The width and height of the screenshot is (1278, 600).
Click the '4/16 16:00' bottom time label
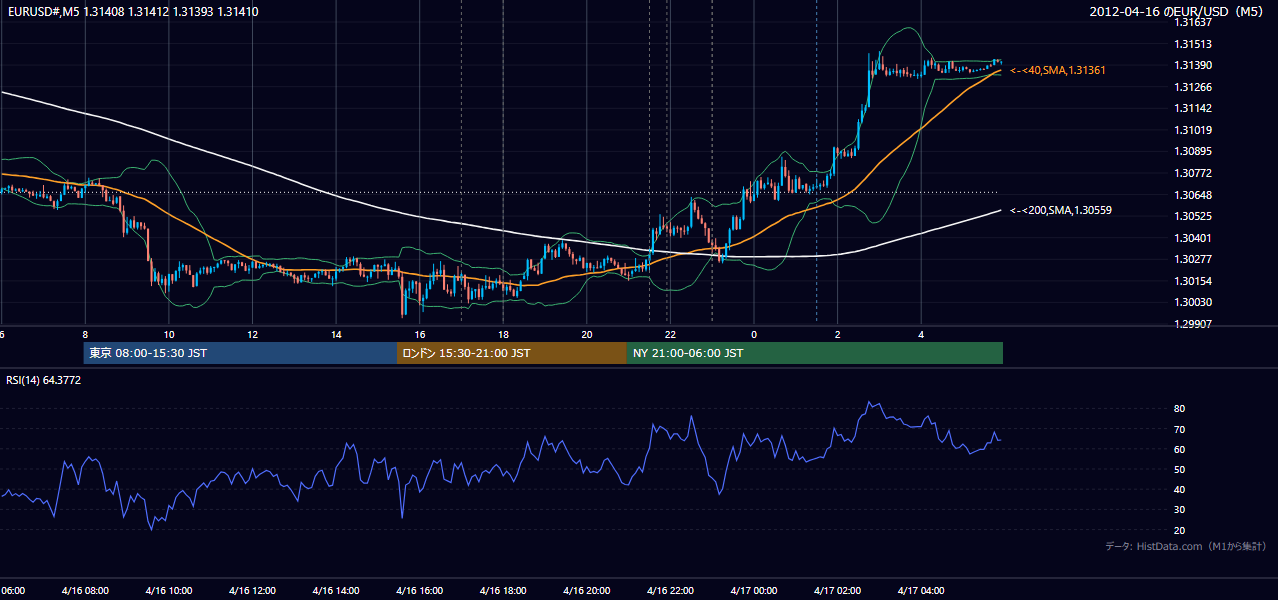tap(420, 590)
